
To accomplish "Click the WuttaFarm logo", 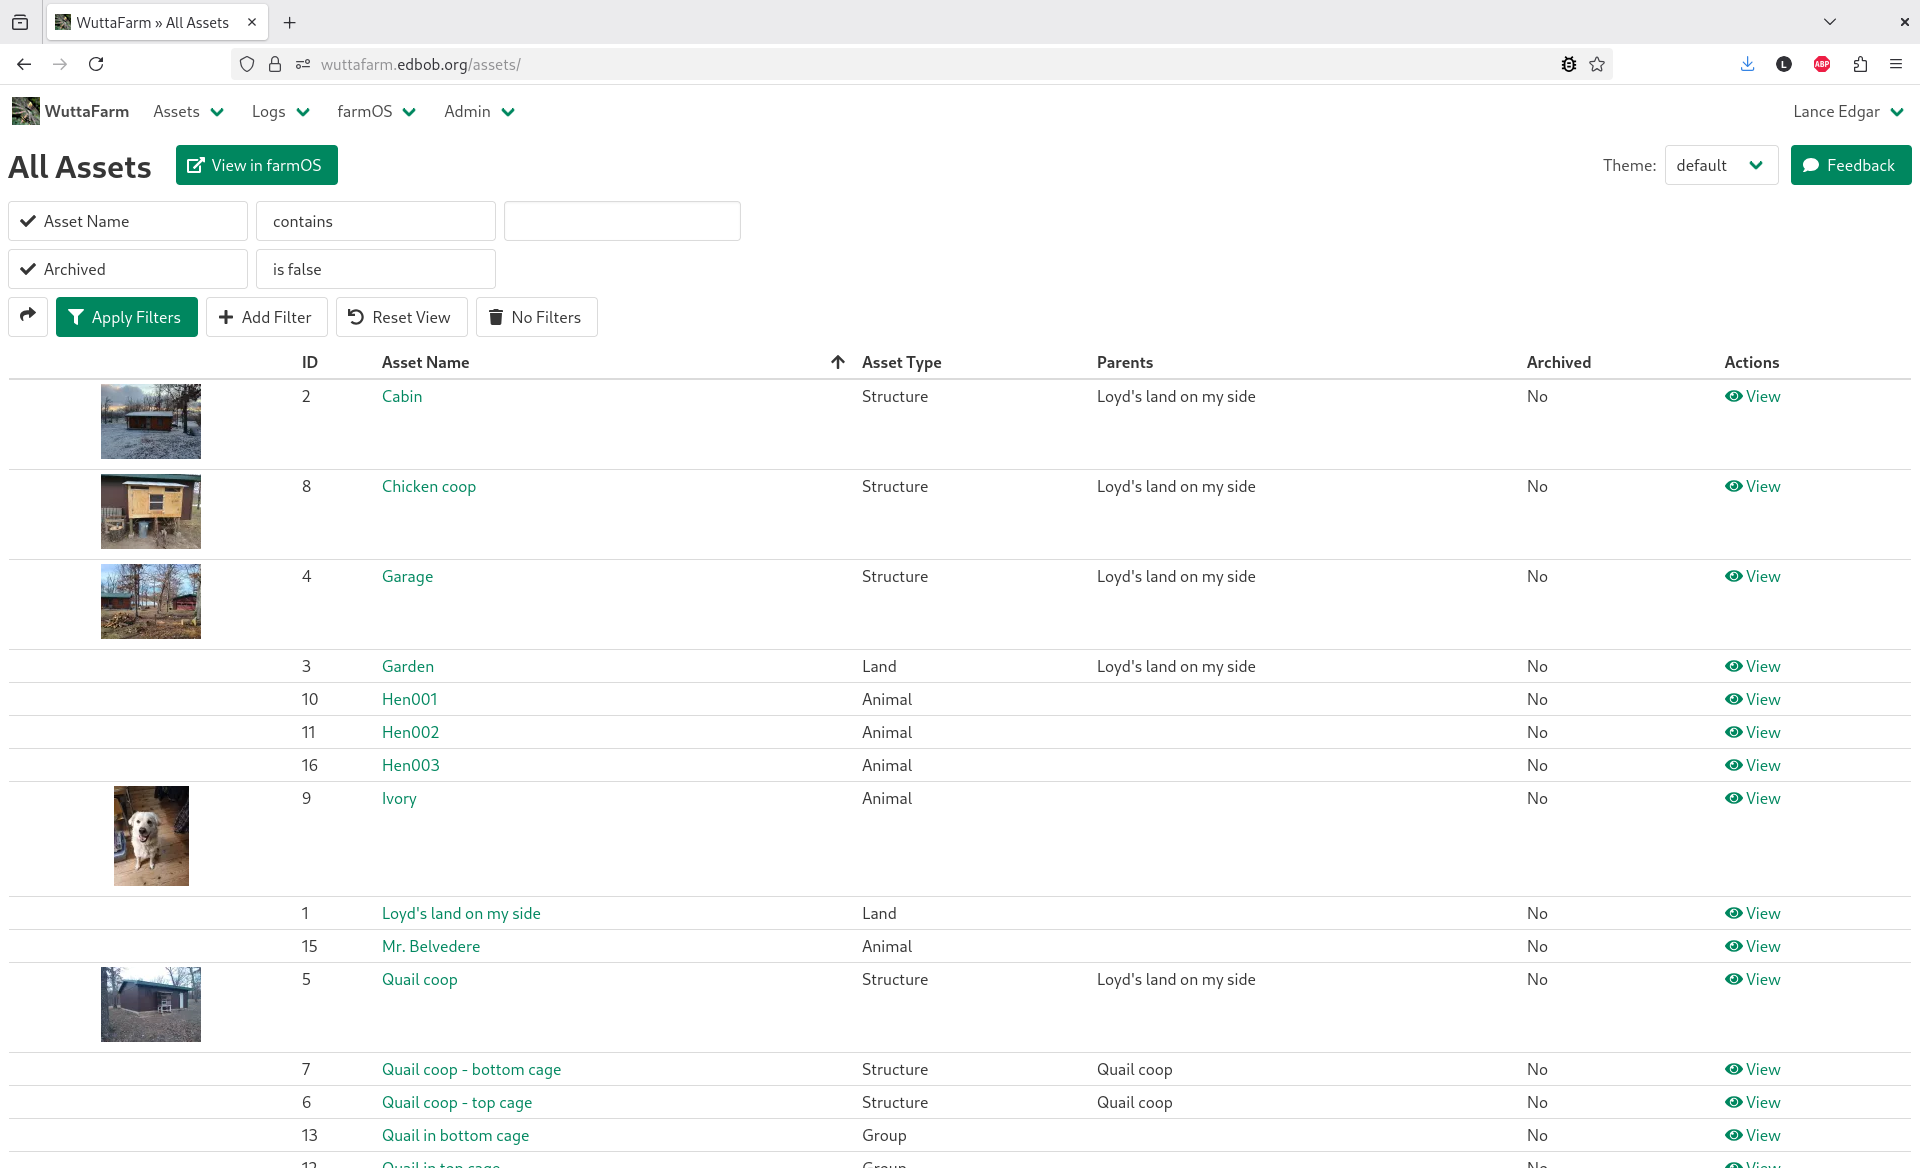I will click(x=25, y=111).
